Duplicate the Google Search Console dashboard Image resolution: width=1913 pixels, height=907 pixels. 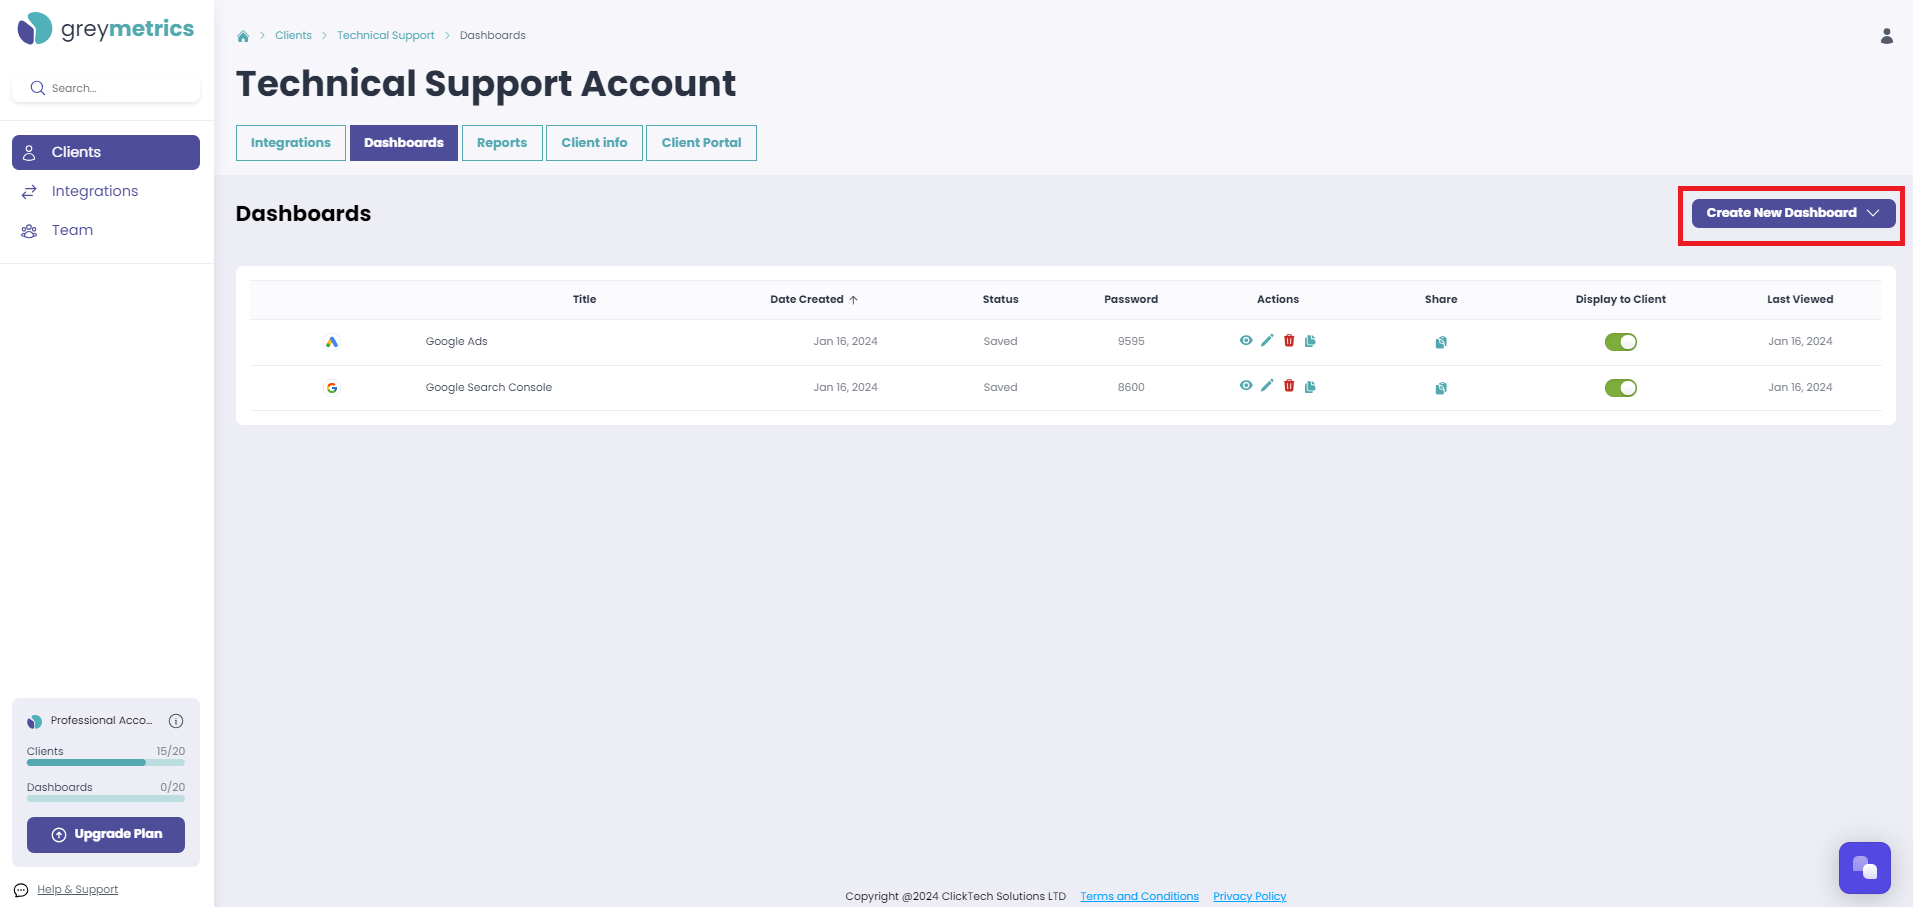(x=1310, y=386)
